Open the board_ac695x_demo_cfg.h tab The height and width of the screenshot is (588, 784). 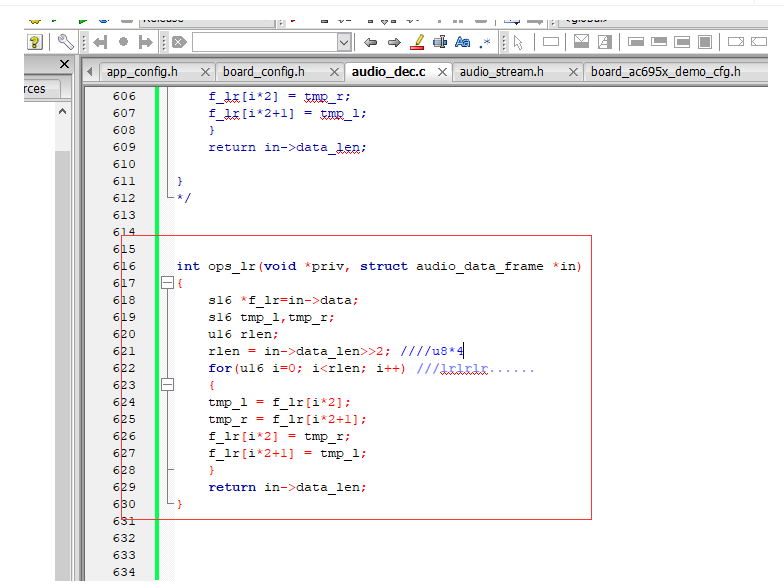pyautogui.click(x=666, y=72)
